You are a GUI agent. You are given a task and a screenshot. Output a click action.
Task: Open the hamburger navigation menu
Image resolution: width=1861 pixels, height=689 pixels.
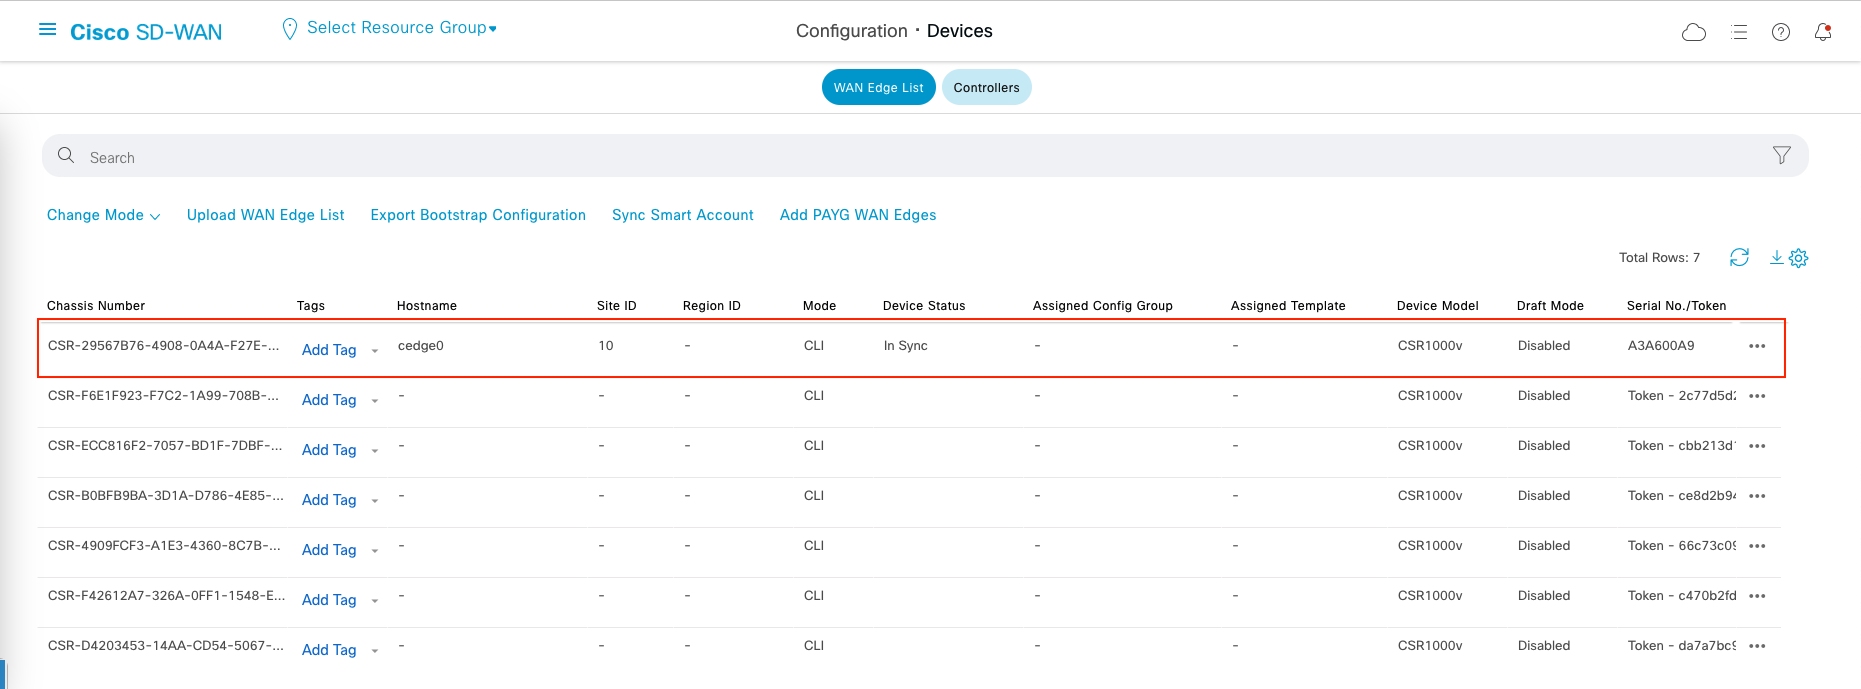47,30
